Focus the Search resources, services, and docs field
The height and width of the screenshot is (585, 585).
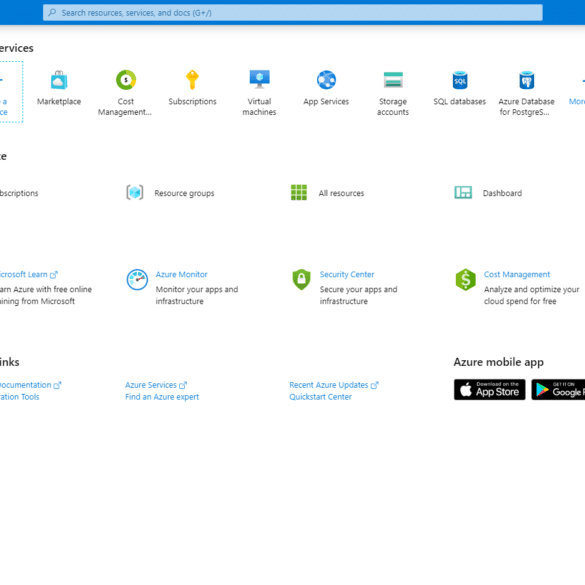[x=292, y=13]
